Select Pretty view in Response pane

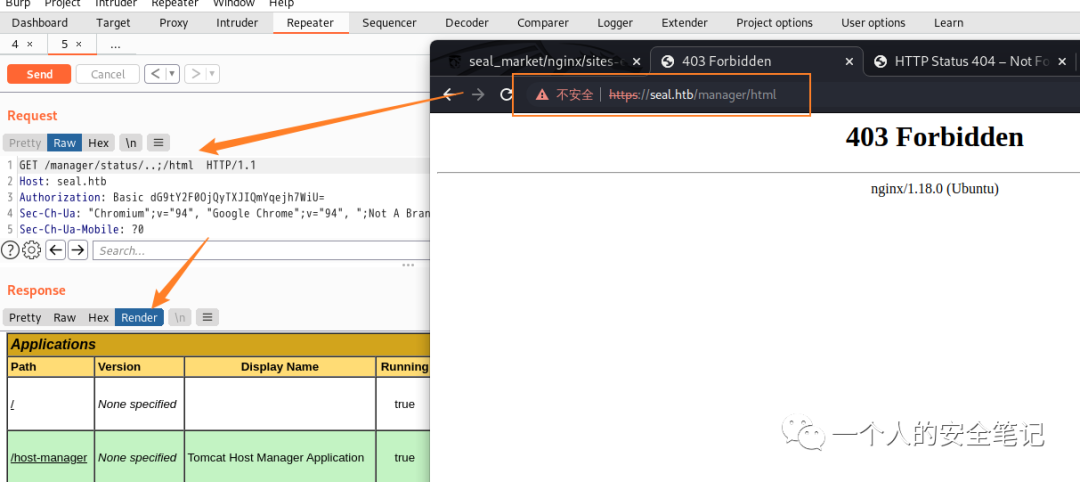[25, 317]
